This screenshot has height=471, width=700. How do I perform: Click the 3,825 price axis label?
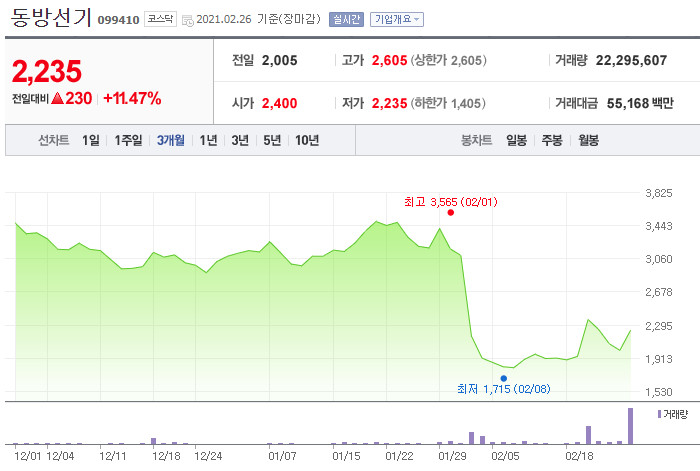(659, 193)
